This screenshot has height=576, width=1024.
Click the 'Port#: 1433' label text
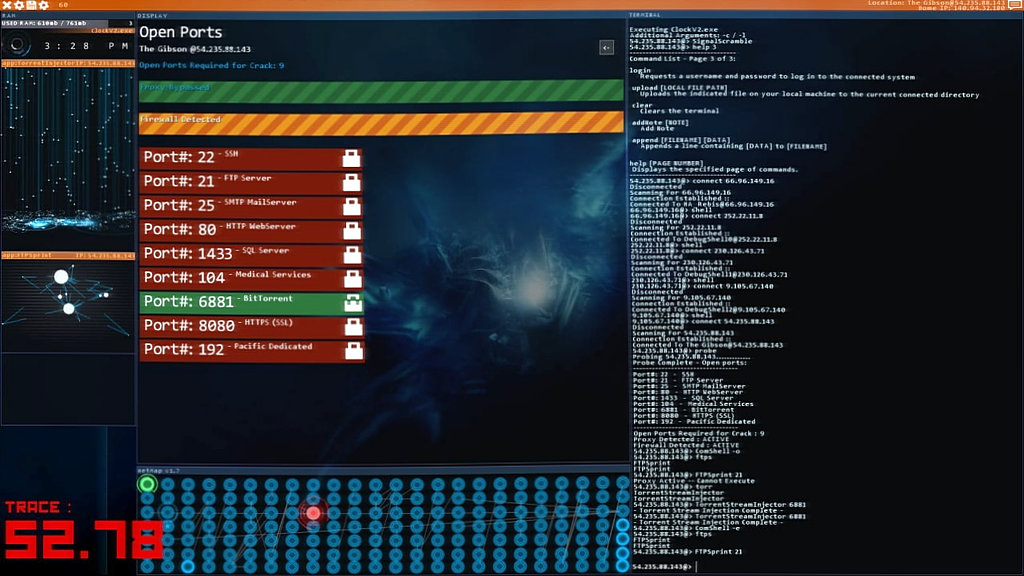tap(188, 253)
